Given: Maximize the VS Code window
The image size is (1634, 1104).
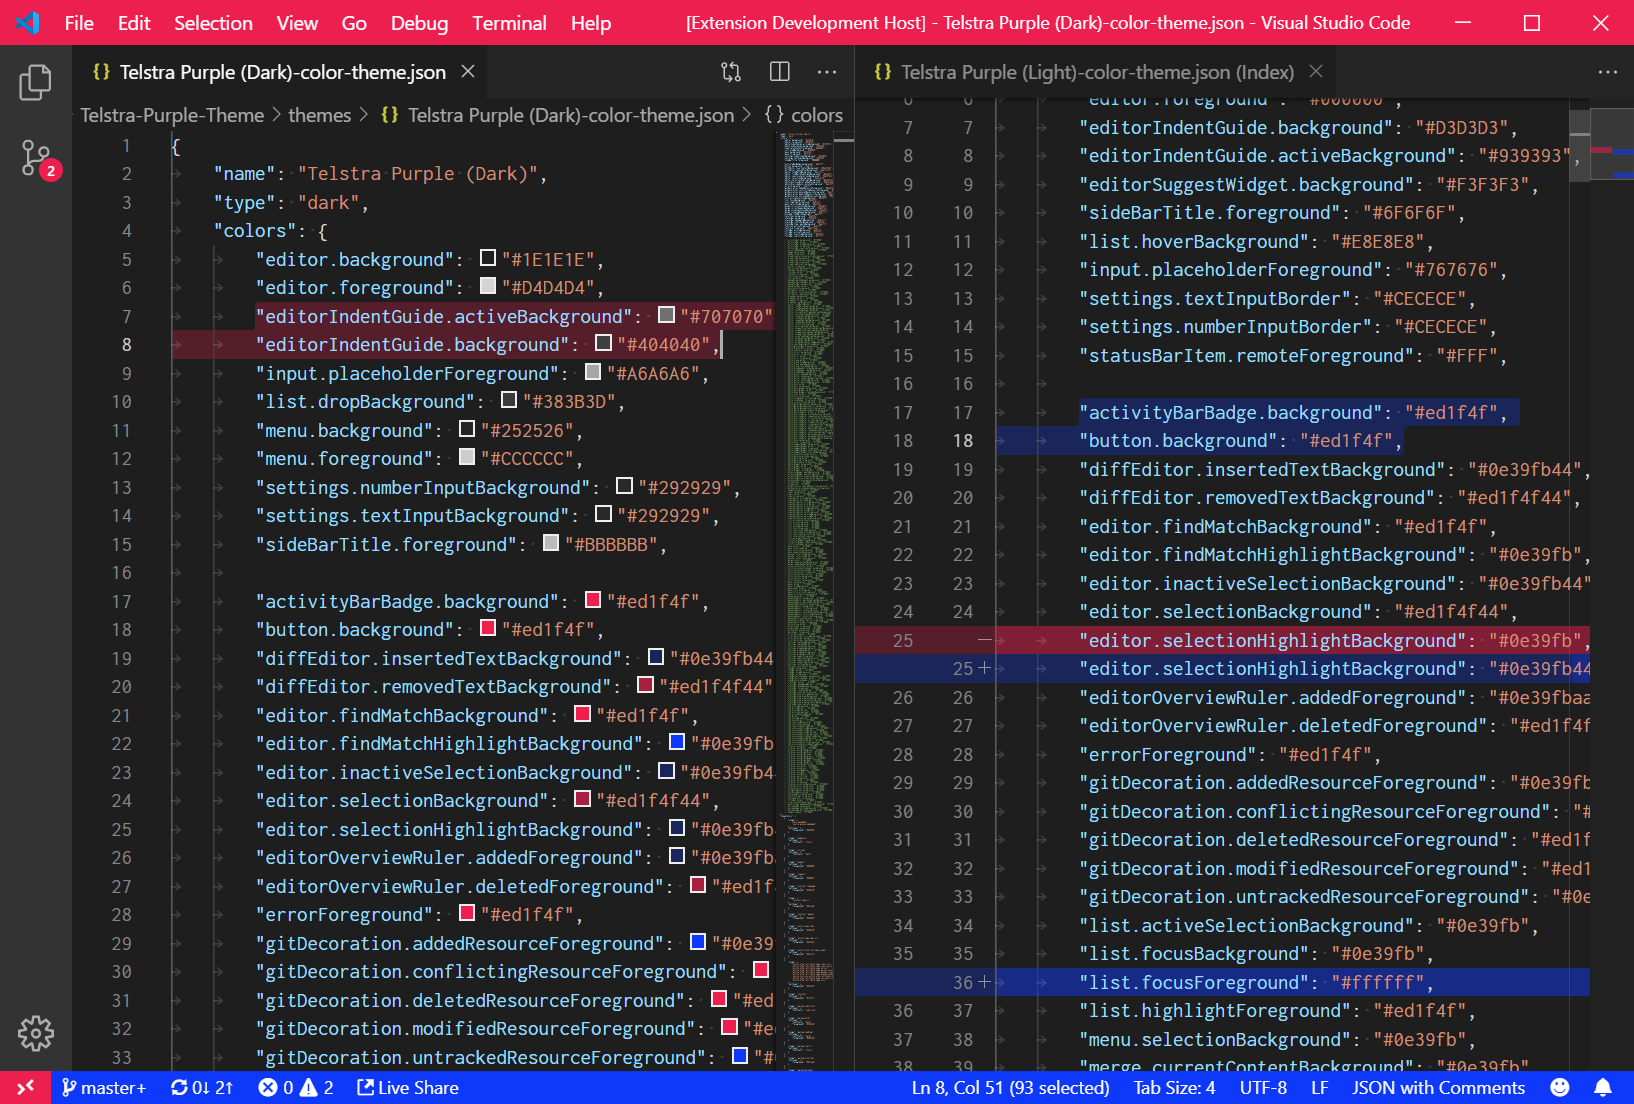Looking at the screenshot, I should click(1531, 22).
